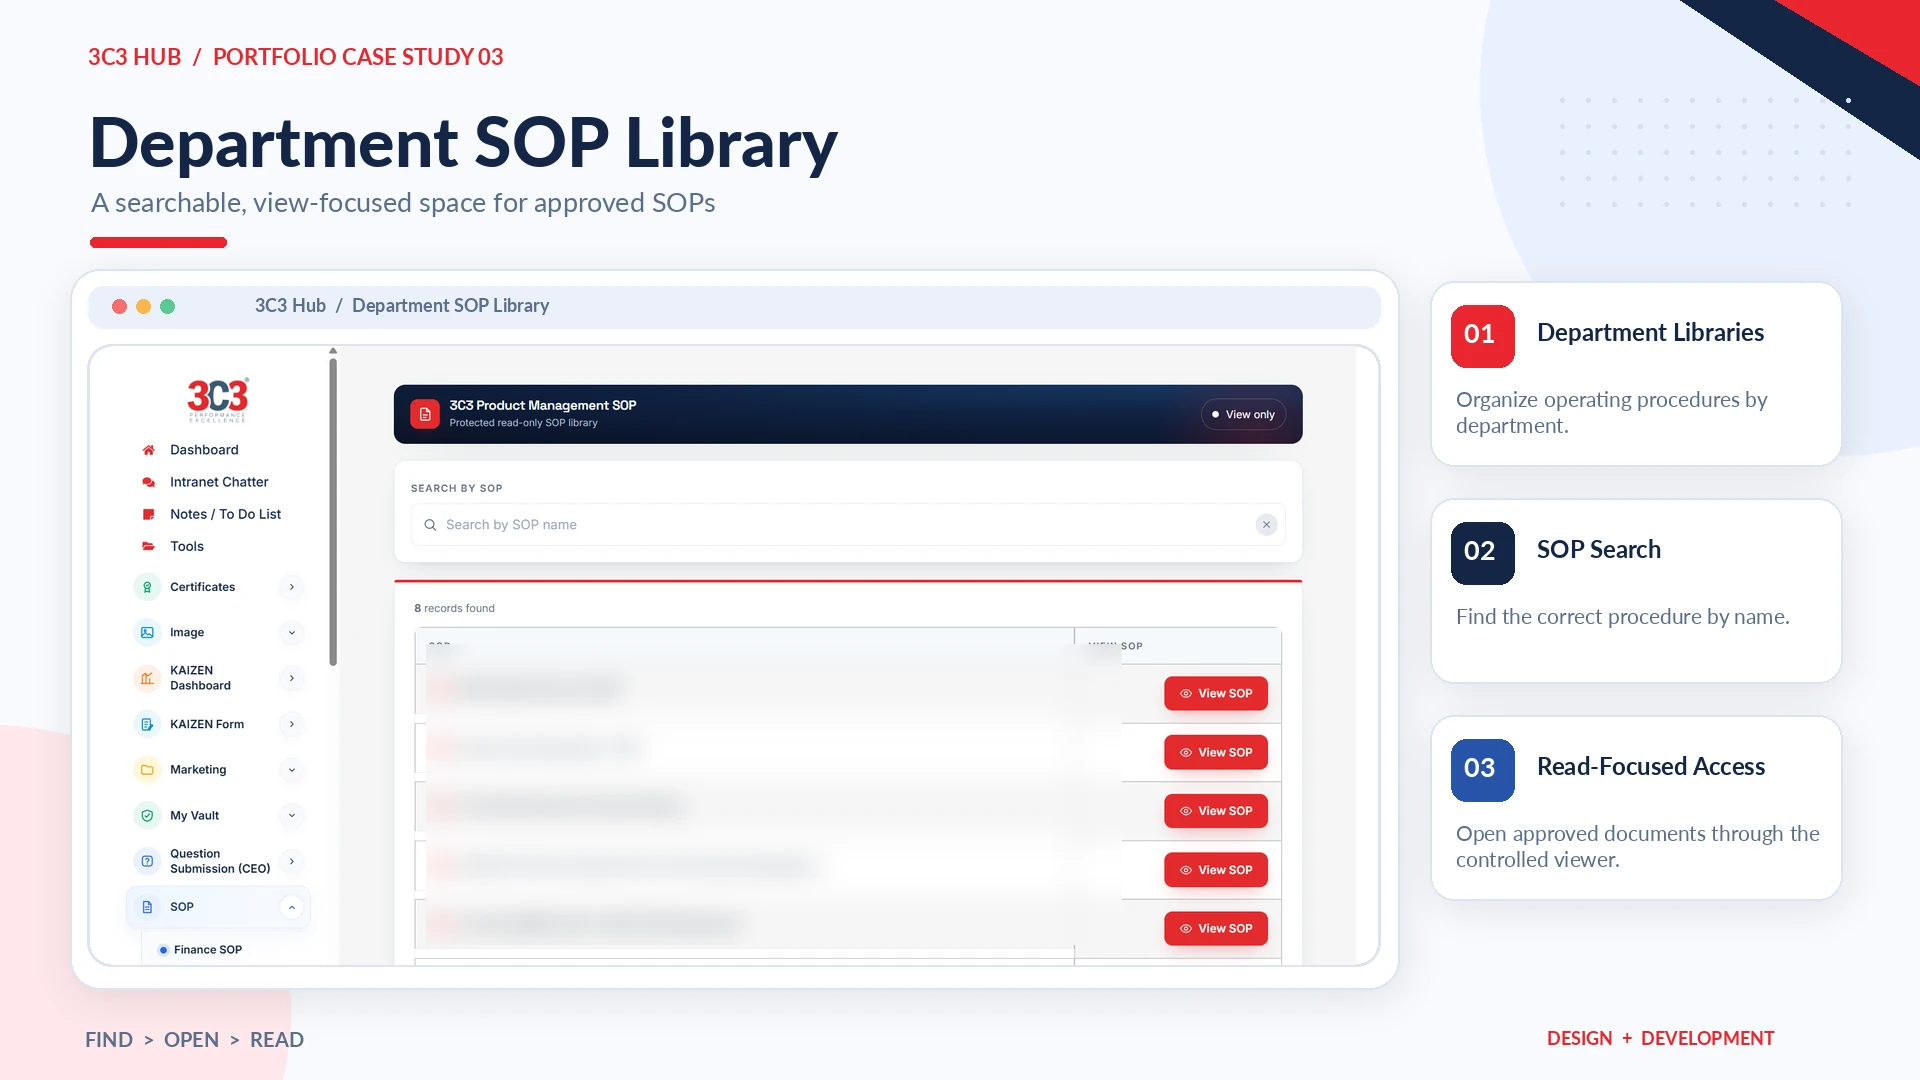Open the Tools menu label
The width and height of the screenshot is (1920, 1080).
click(x=187, y=546)
